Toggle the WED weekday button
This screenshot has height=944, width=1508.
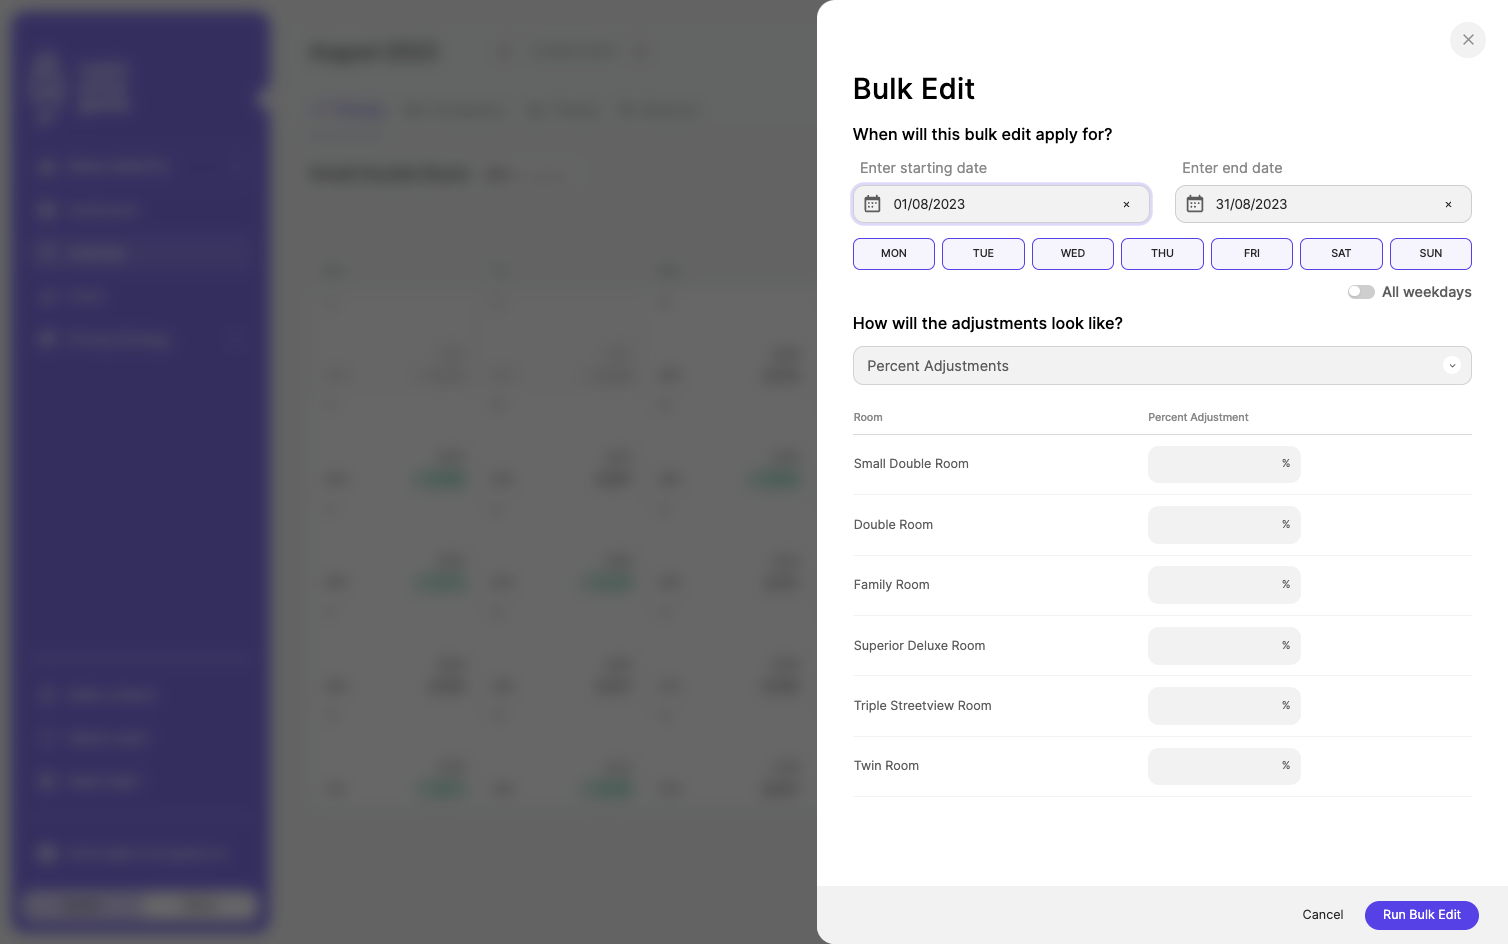(x=1073, y=254)
